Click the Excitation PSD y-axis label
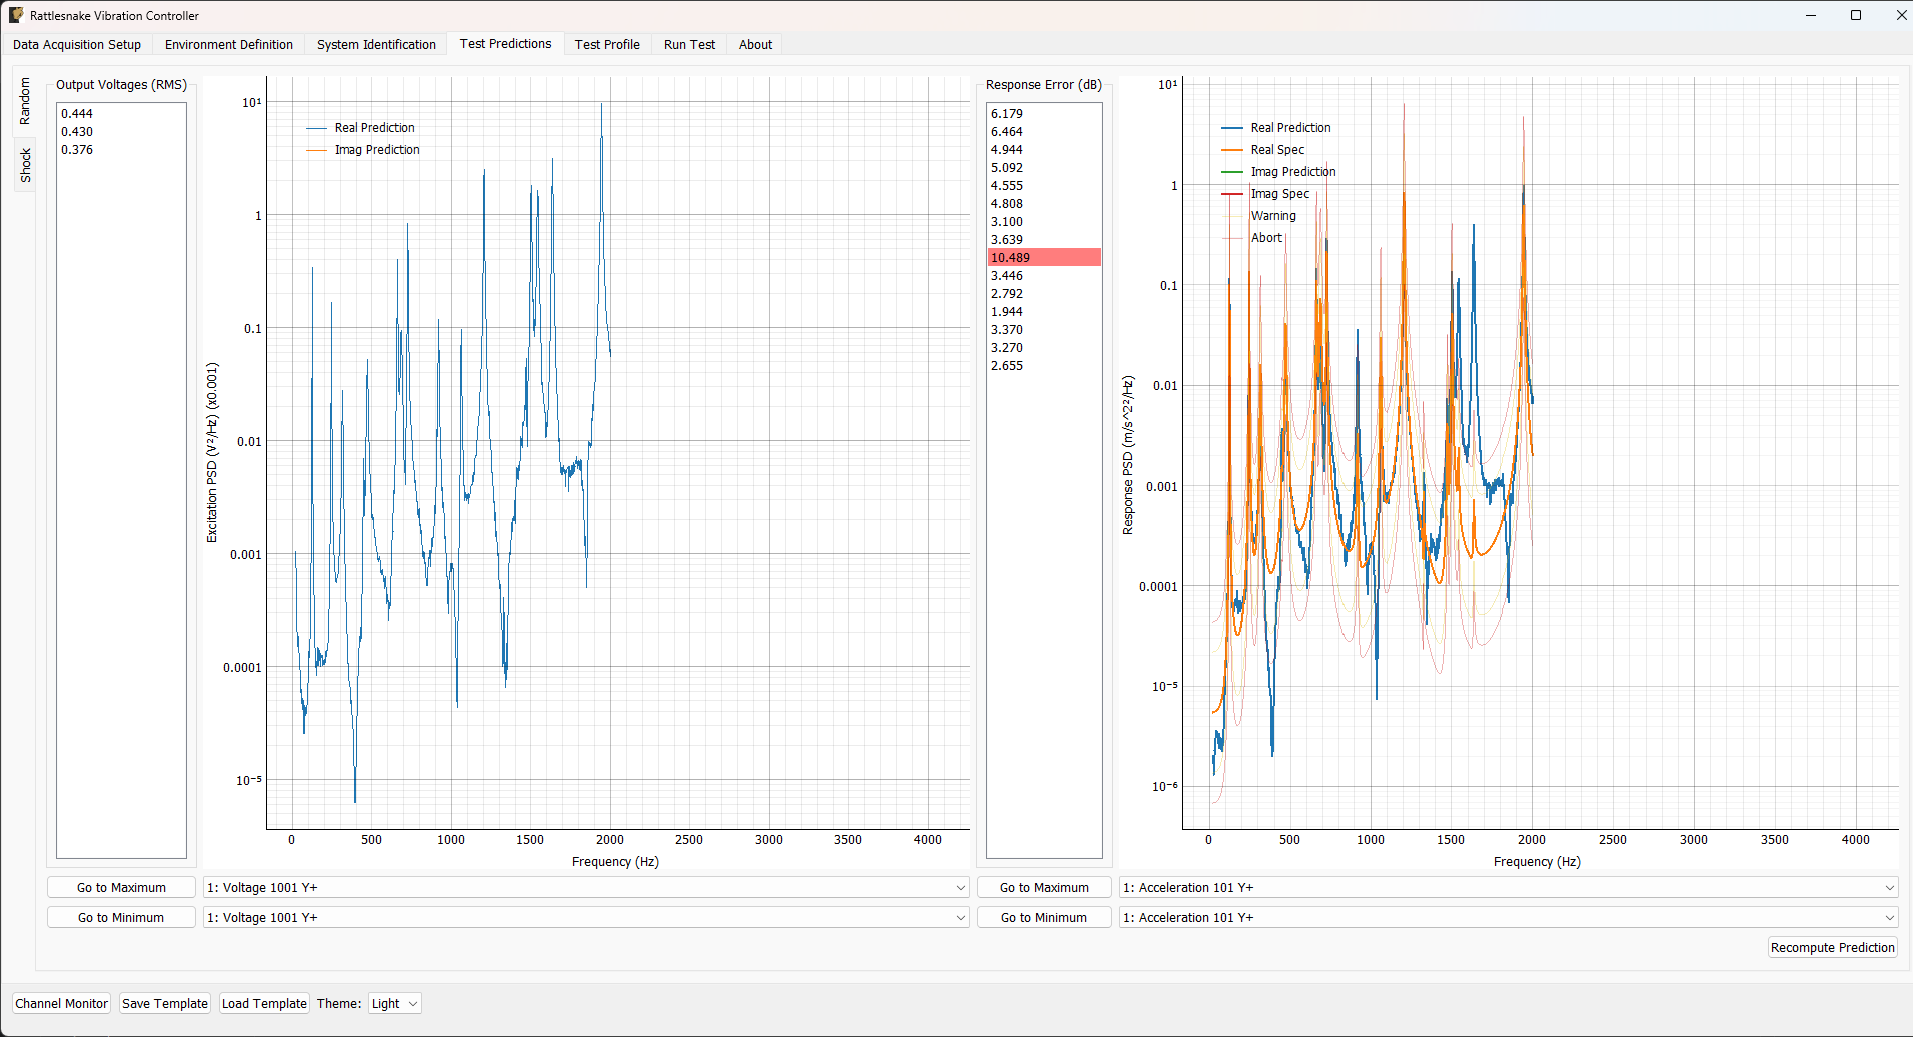 [x=211, y=452]
